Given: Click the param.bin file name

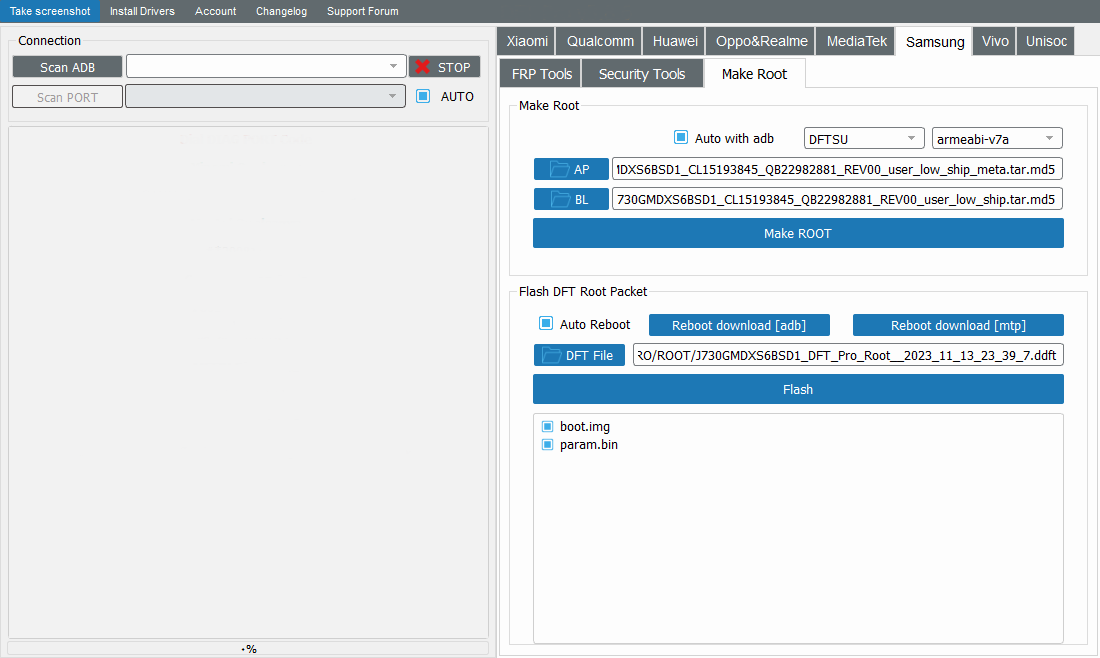Looking at the screenshot, I should click(589, 445).
